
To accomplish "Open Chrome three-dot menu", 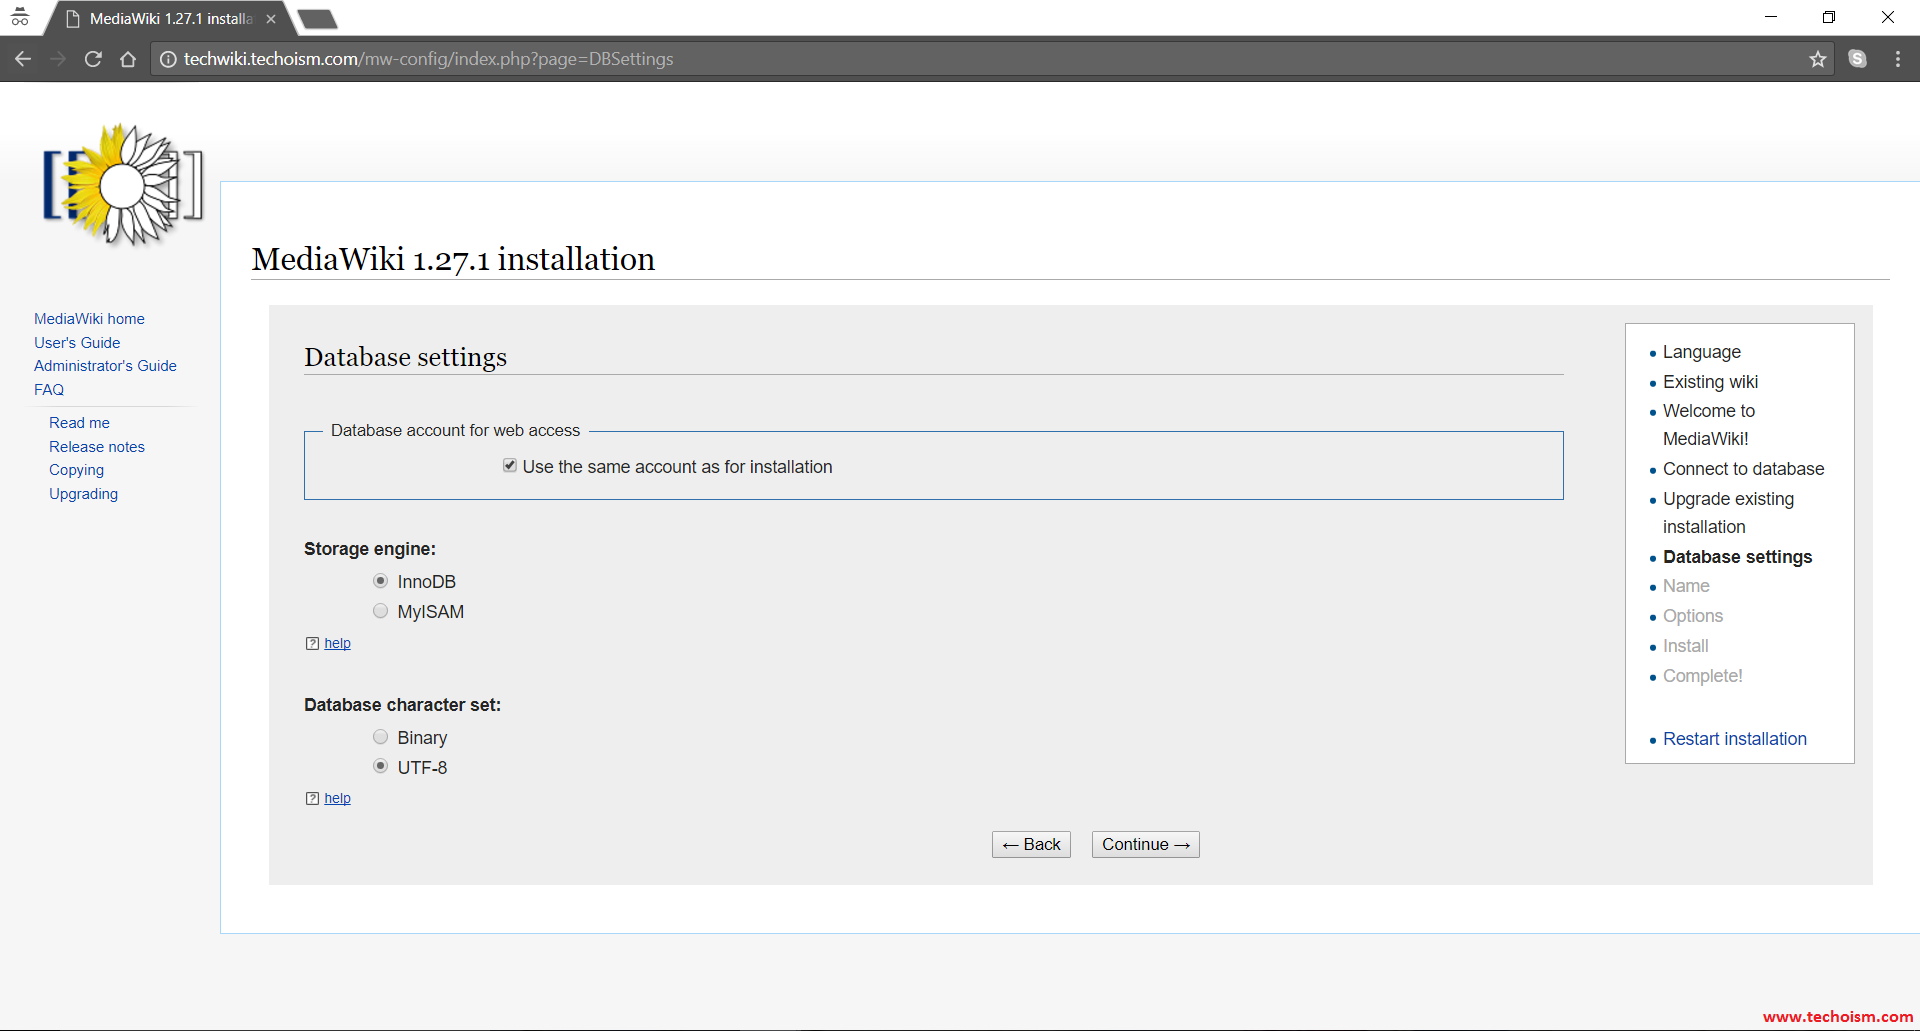I will (1898, 59).
